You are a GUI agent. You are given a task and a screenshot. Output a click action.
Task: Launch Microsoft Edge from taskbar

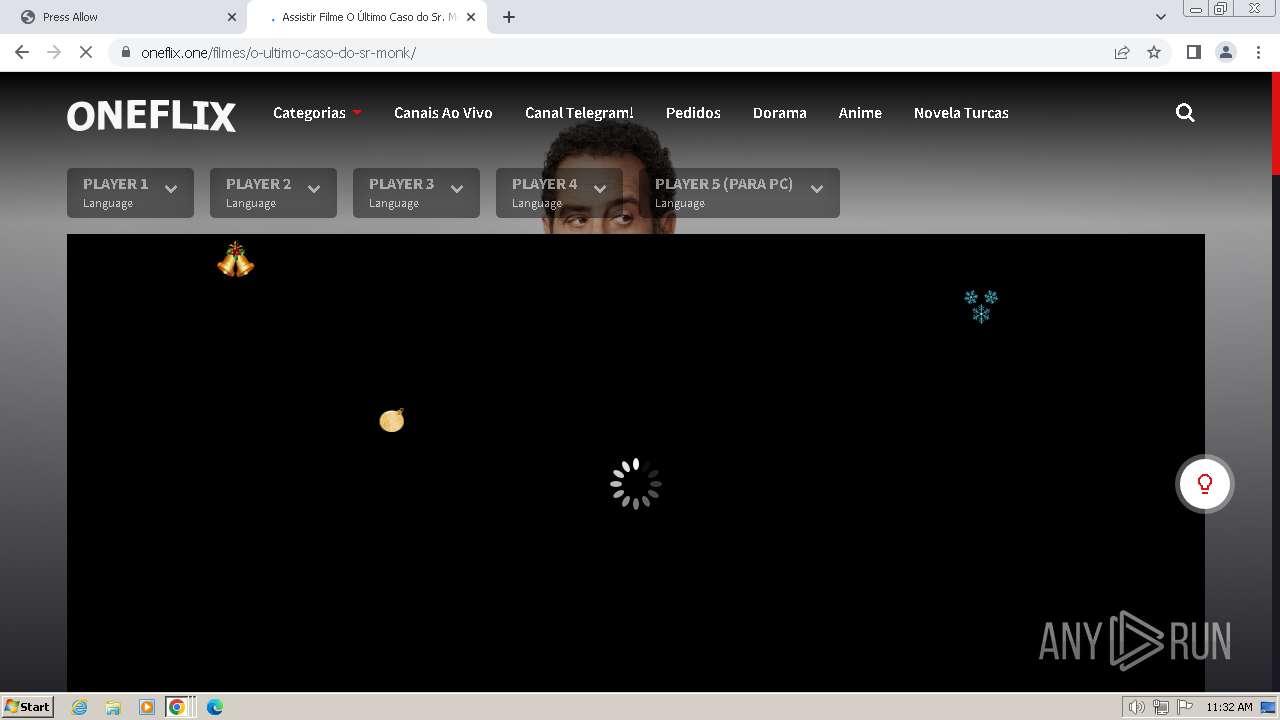click(x=215, y=707)
